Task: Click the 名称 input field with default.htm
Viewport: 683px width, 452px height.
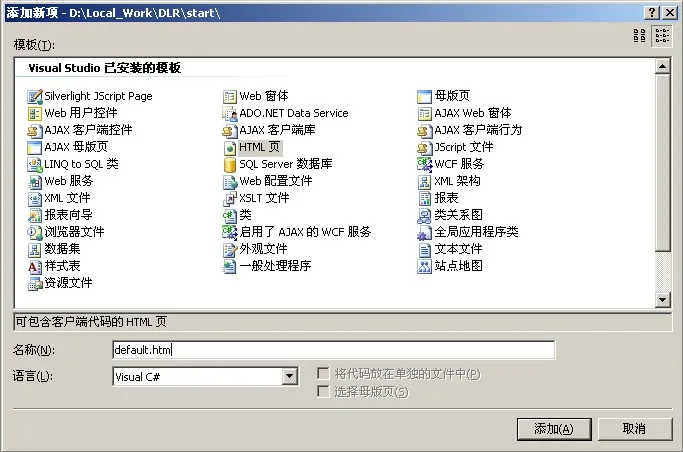Action: tap(334, 350)
